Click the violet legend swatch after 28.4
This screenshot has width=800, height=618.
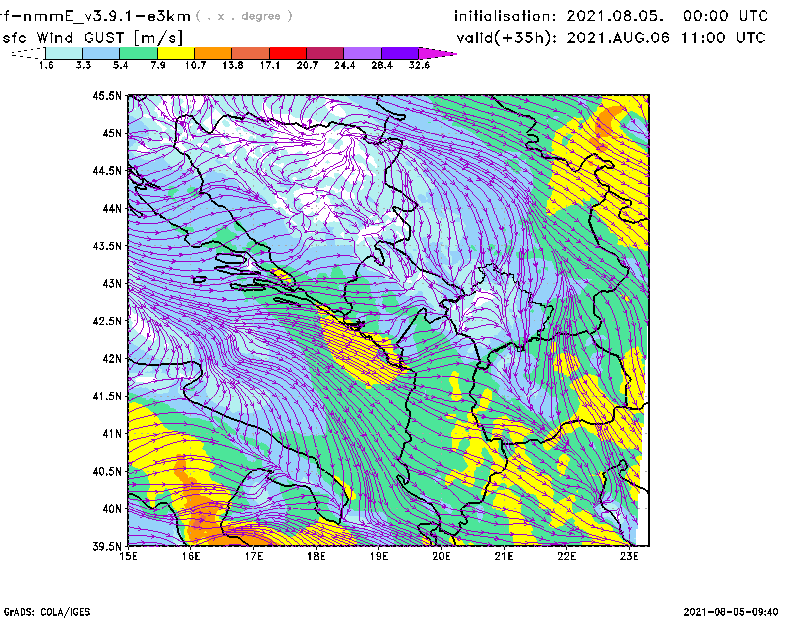(400, 53)
